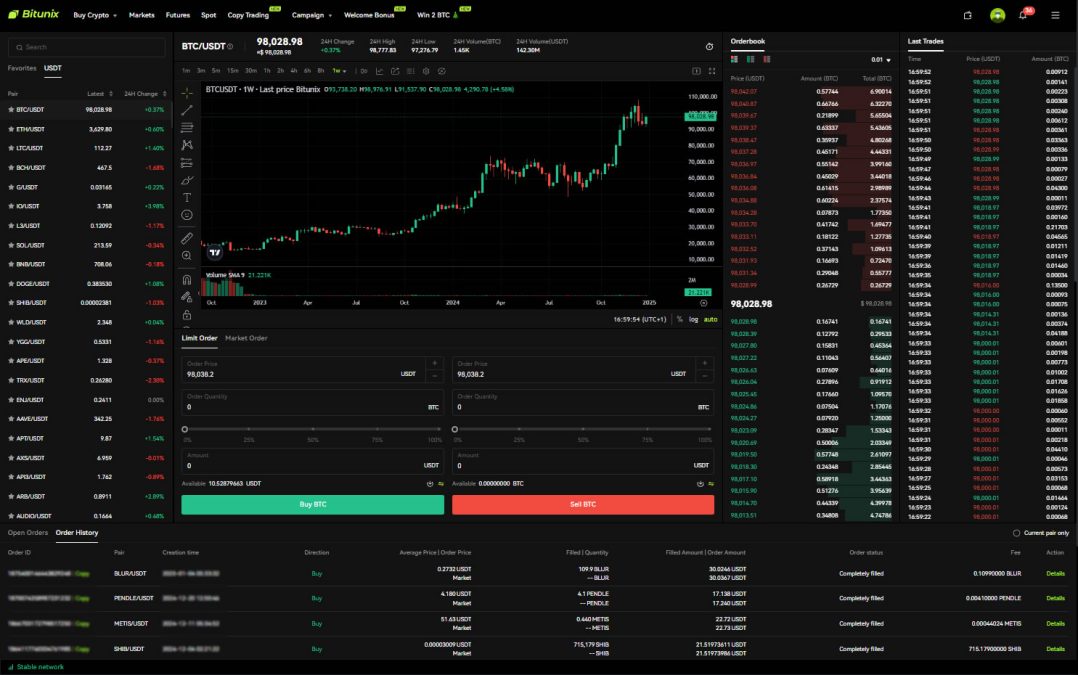
Task: Select the brush drawing tool
Action: click(x=186, y=180)
